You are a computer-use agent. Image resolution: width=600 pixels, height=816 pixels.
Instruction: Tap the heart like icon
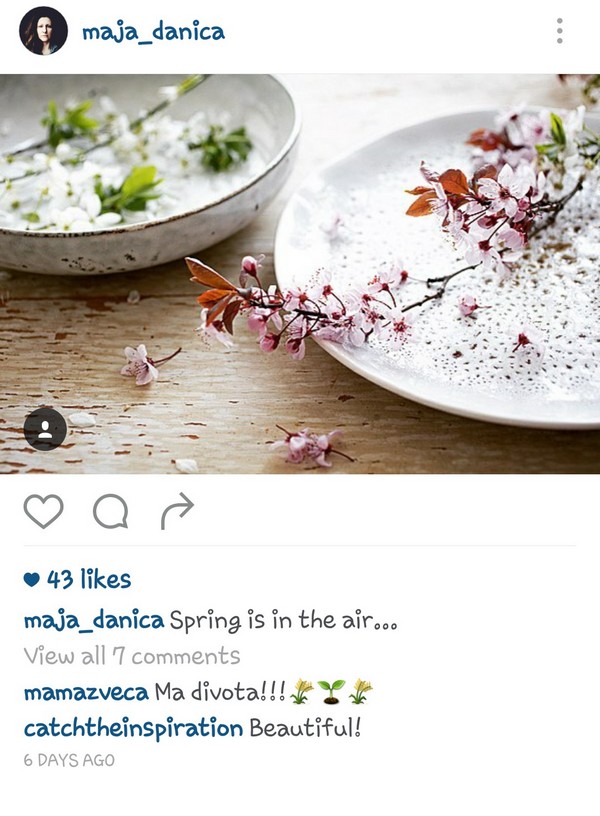44,511
